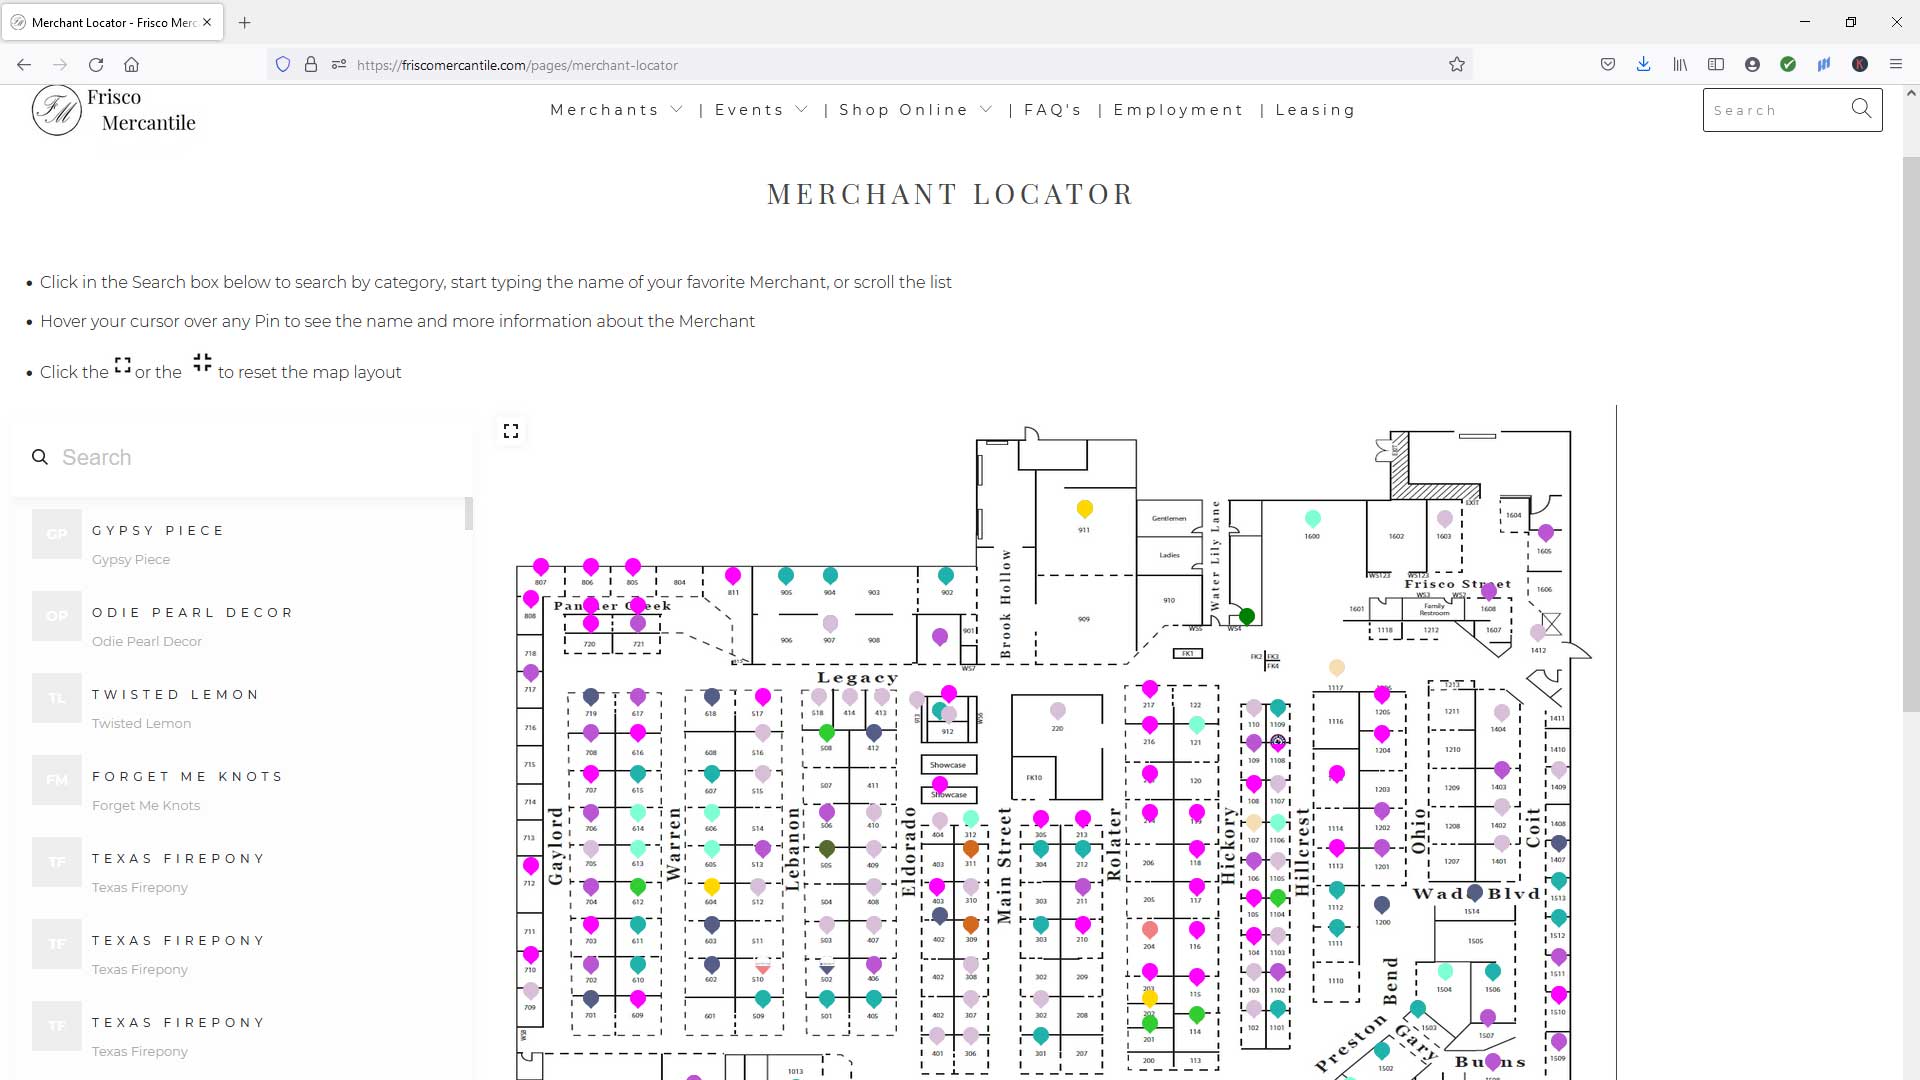Screen dimensions: 1920x1080
Task: Click the magenta pin at booth 811
Action: coord(733,576)
